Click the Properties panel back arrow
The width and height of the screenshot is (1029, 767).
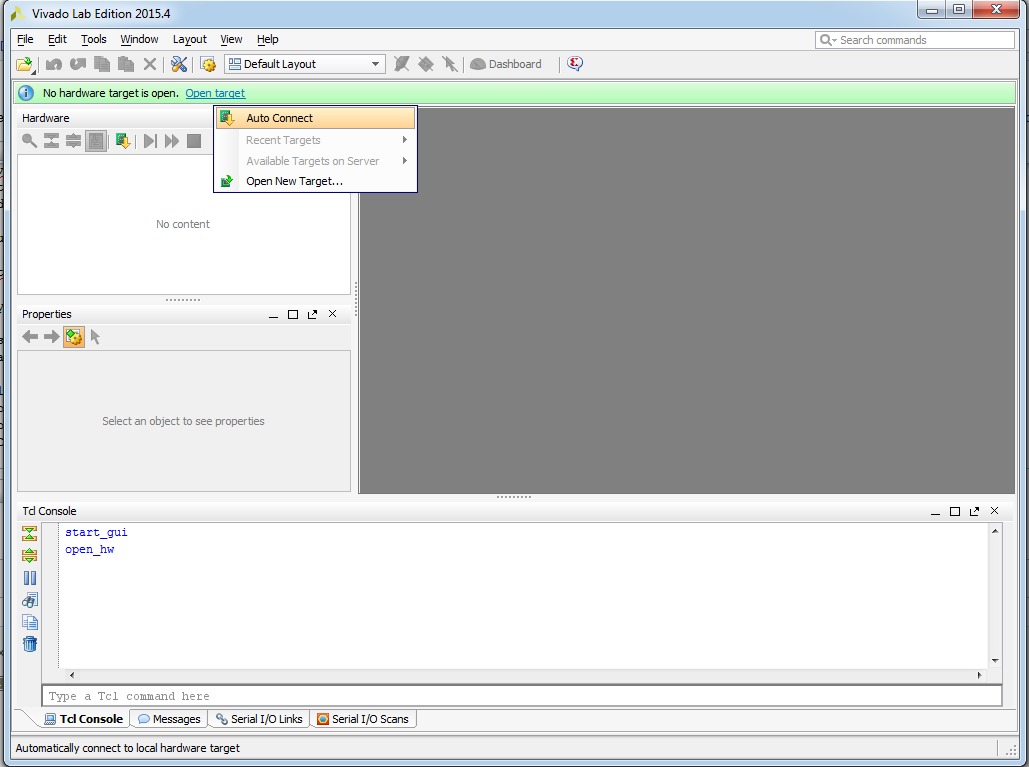30,337
